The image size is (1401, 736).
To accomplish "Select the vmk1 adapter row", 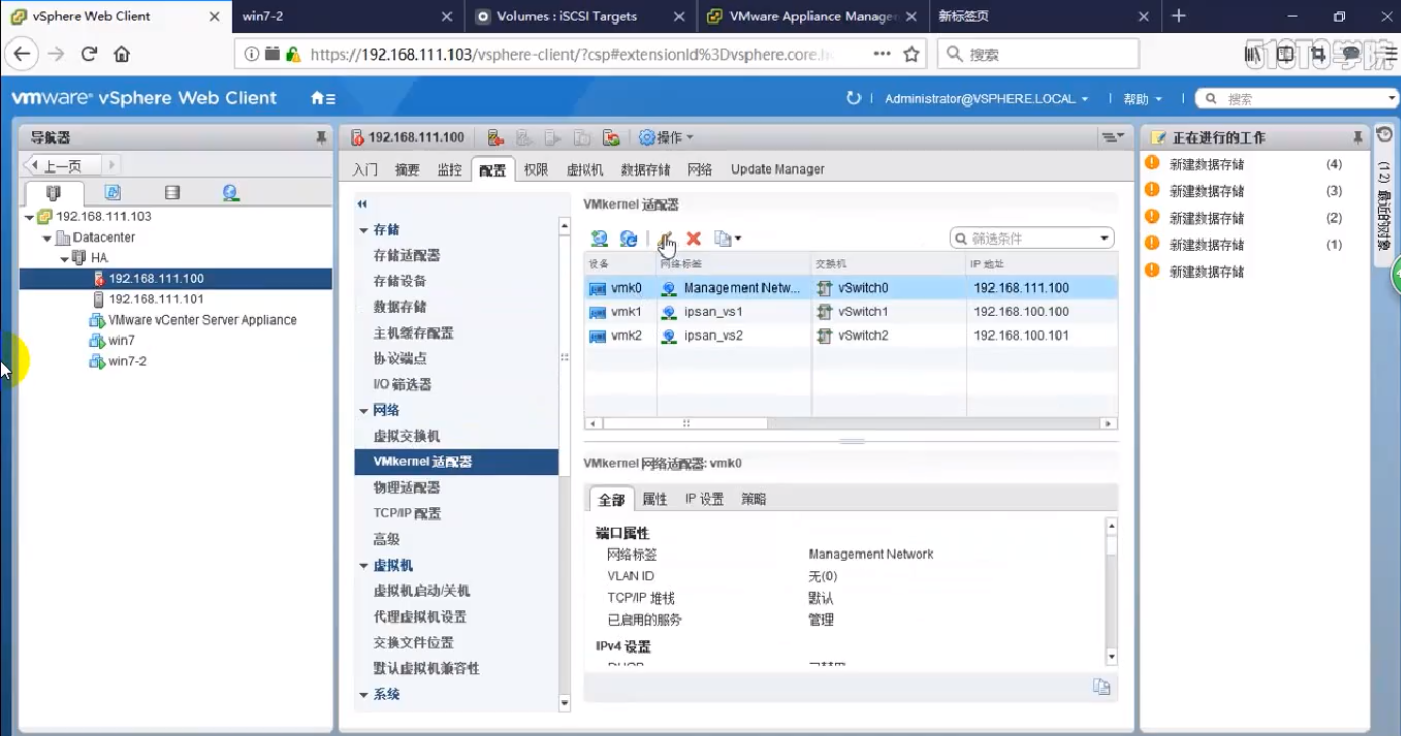I will 850,312.
